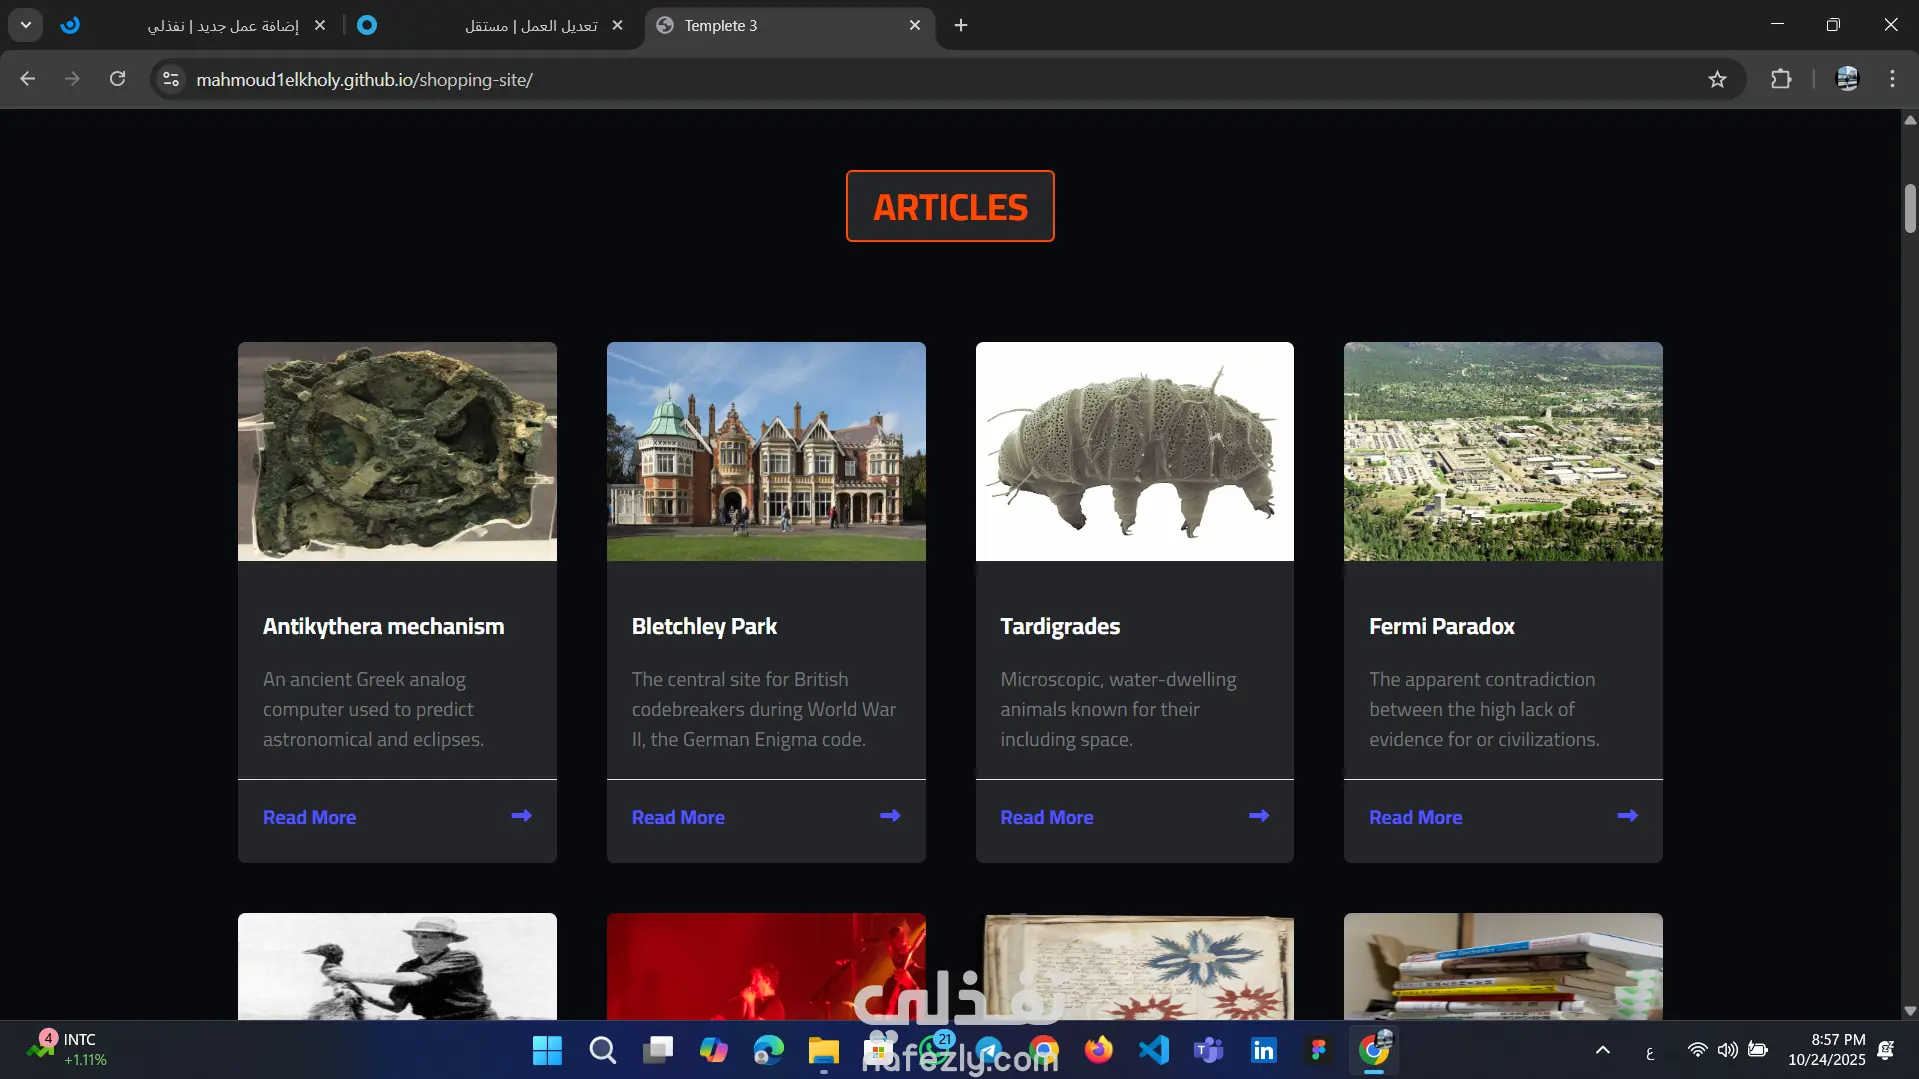Open Wi-Fi network settings in tray
The image size is (1919, 1079).
(x=1697, y=1050)
